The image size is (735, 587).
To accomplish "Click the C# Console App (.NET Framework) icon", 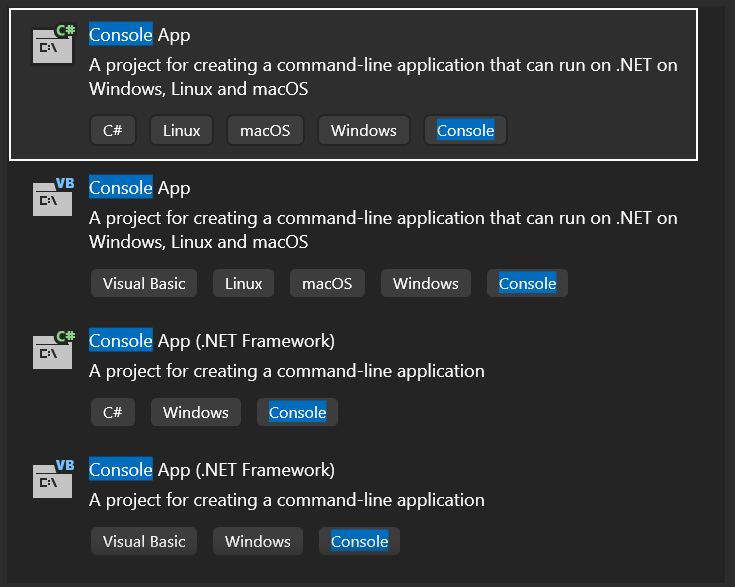I will [x=53, y=350].
